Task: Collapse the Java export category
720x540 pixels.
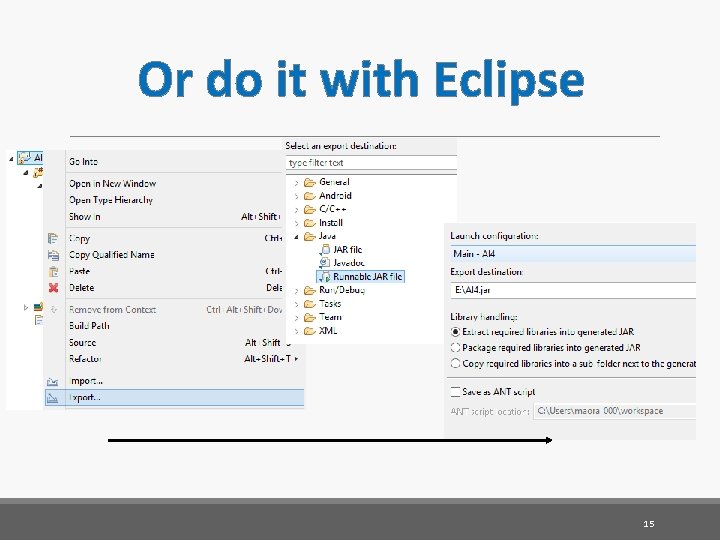Action: click(x=297, y=237)
